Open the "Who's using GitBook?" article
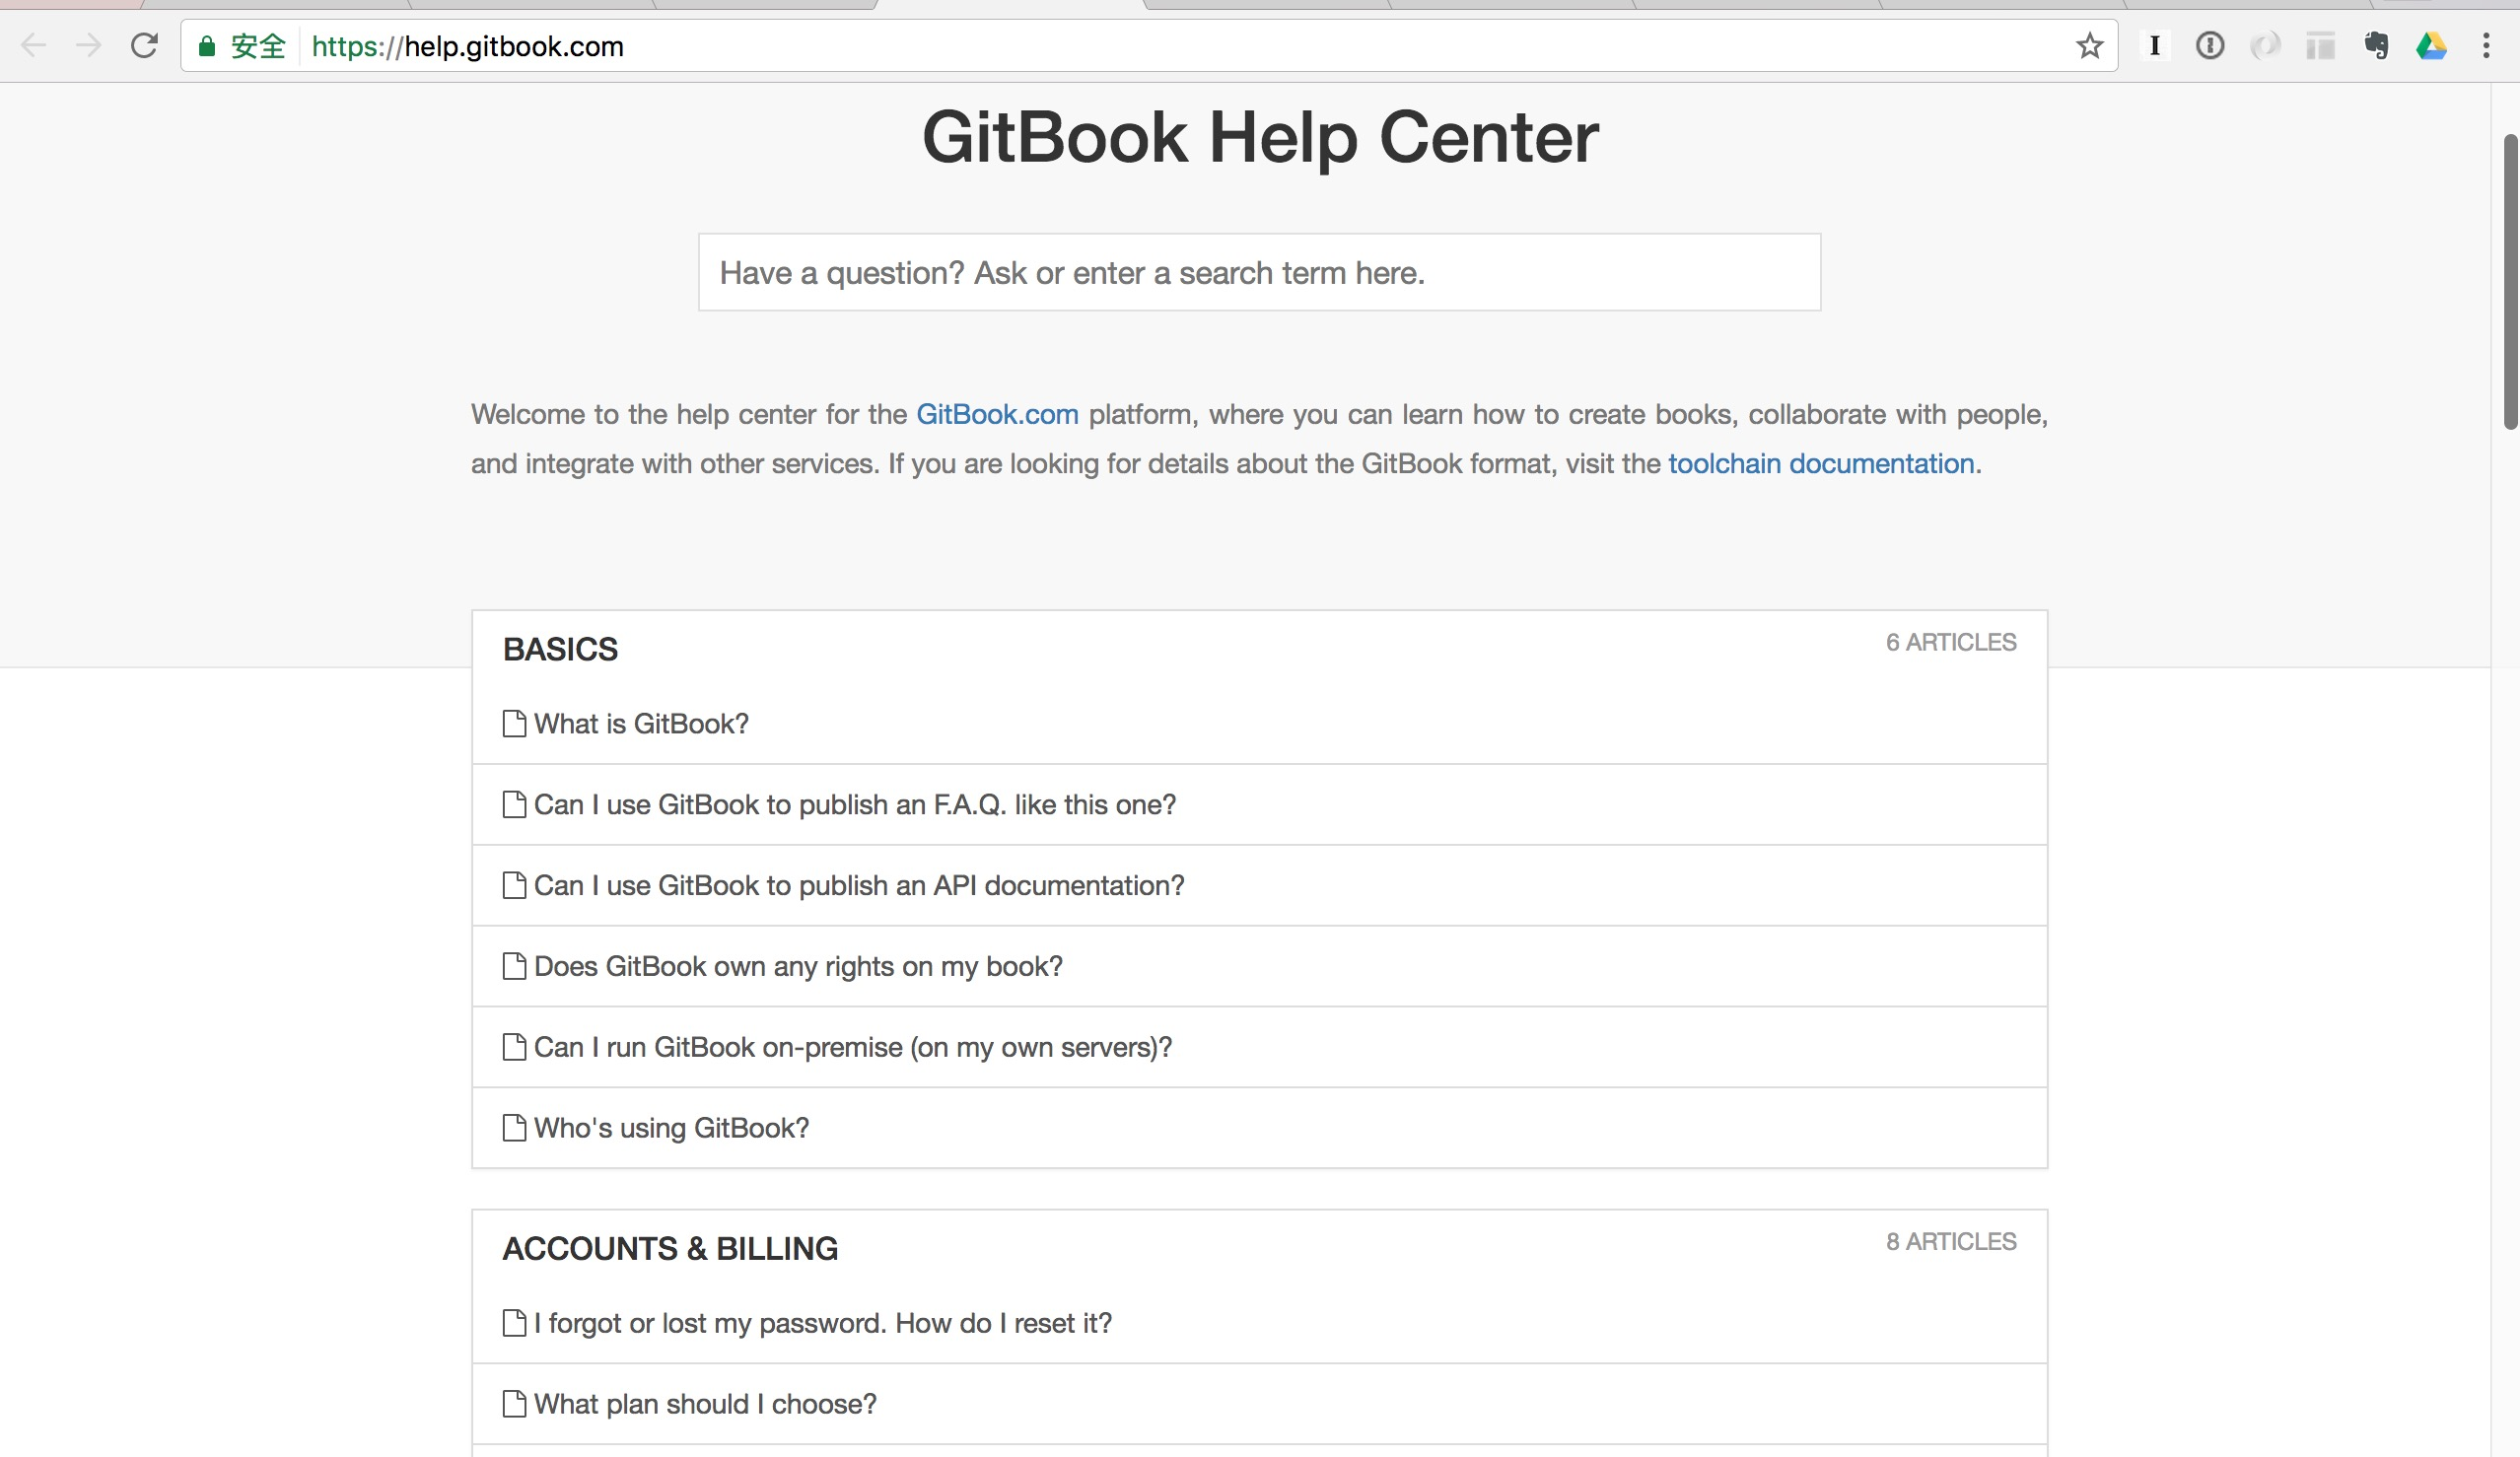This screenshot has height=1457, width=2520. coord(671,1128)
